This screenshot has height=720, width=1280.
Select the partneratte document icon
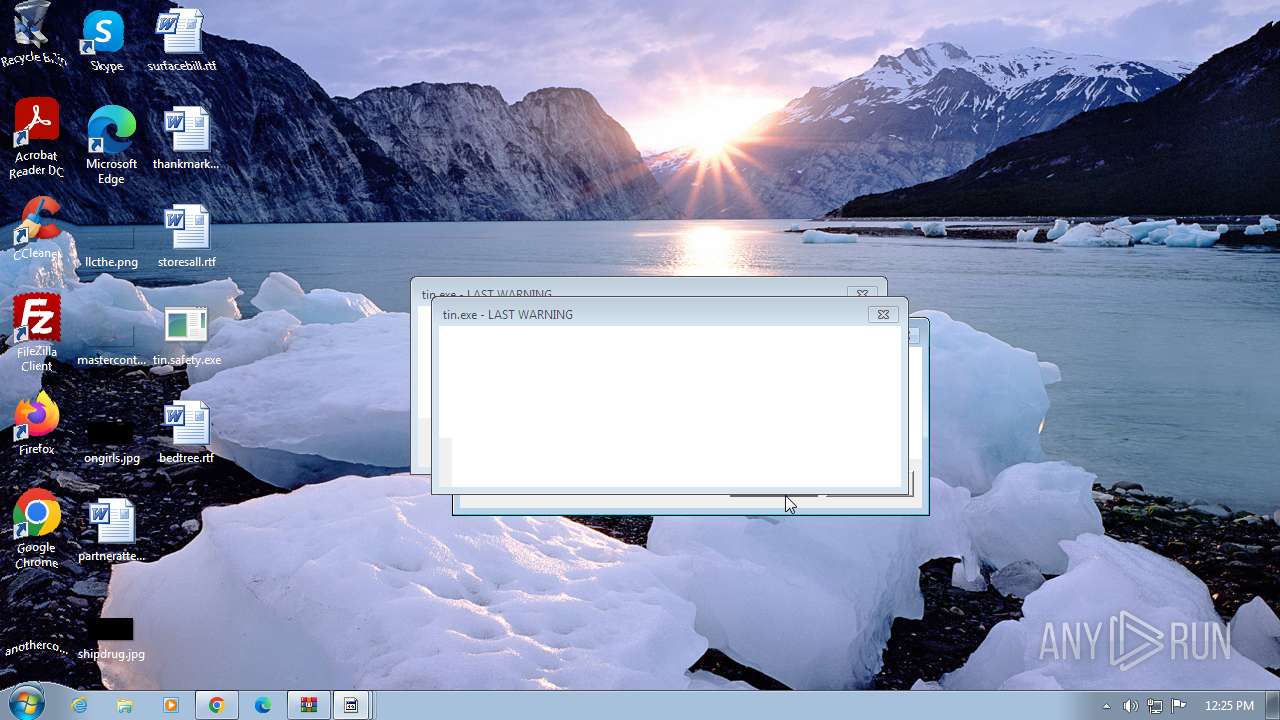pos(111,531)
